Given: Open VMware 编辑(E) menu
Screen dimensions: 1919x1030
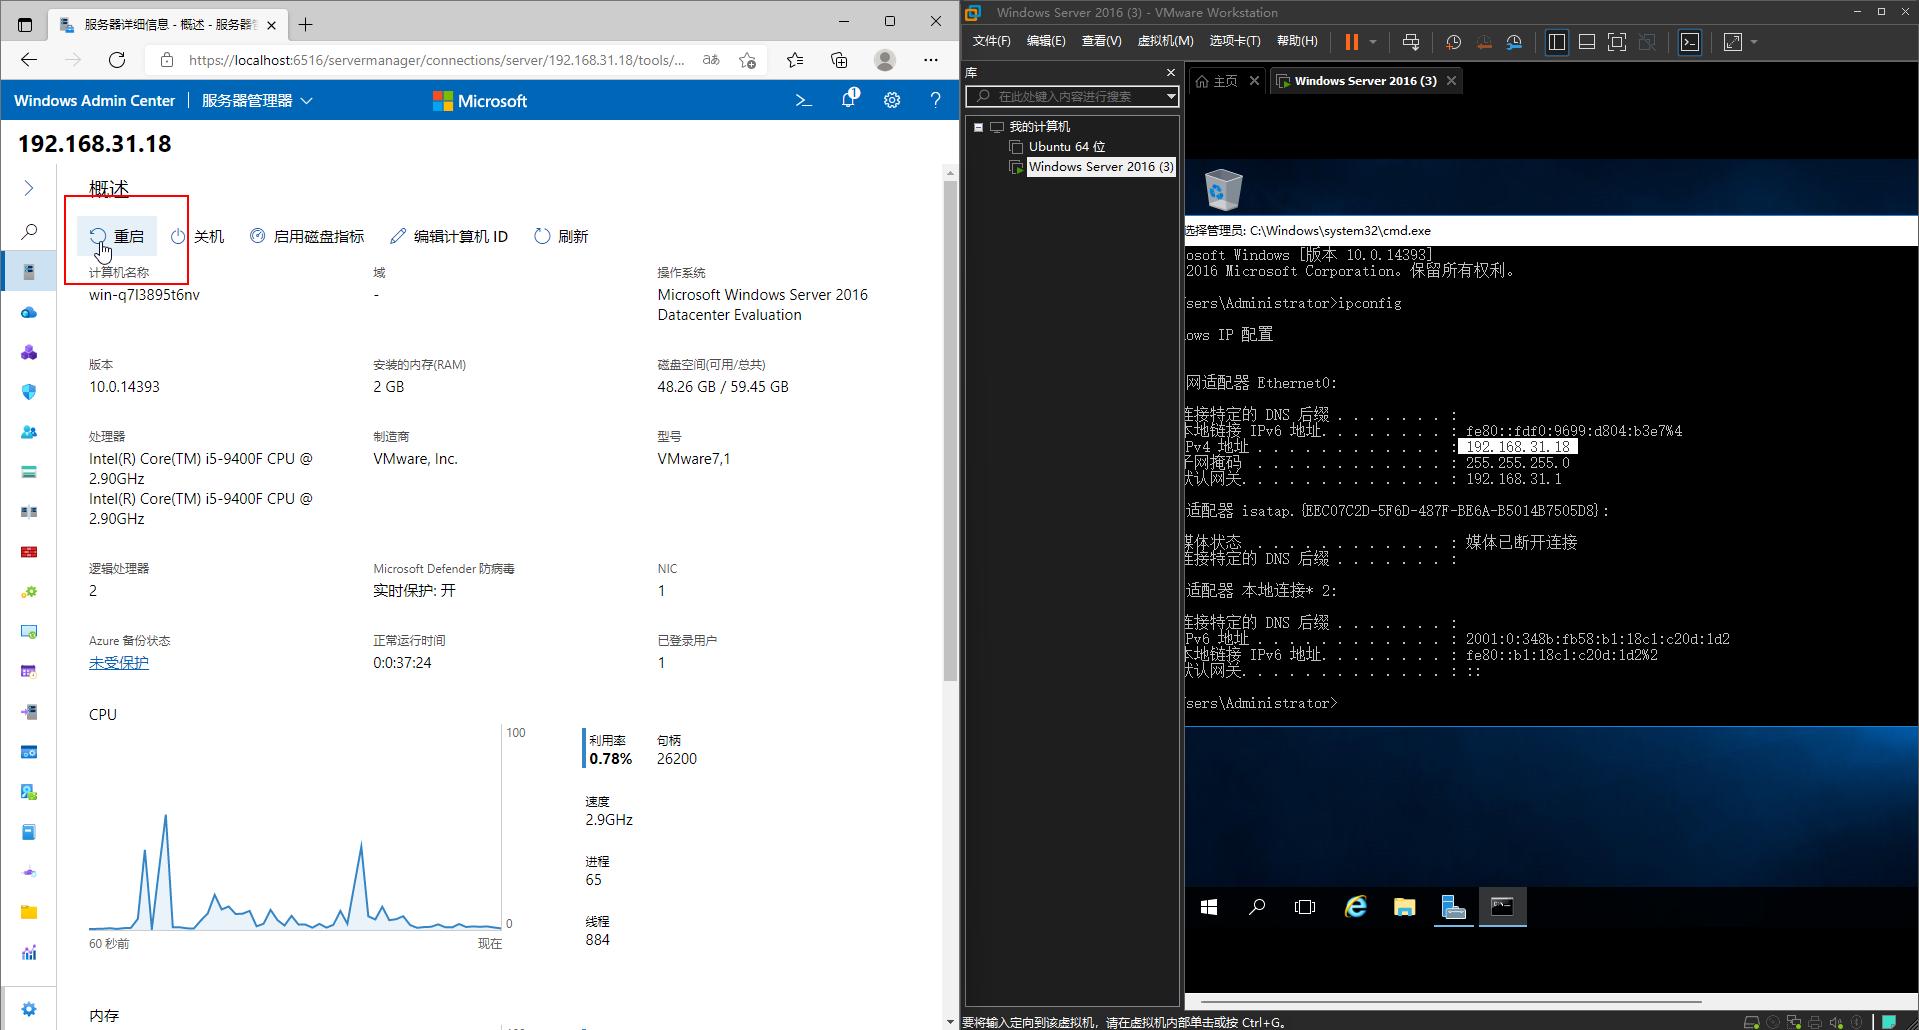Looking at the screenshot, I should [x=1046, y=41].
